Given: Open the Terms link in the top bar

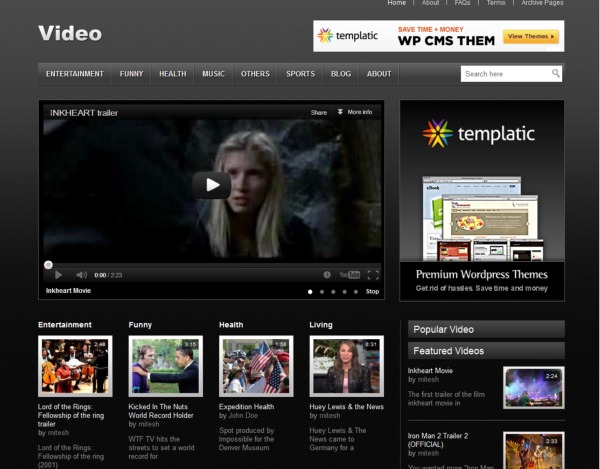Looking at the screenshot, I should coord(496,3).
